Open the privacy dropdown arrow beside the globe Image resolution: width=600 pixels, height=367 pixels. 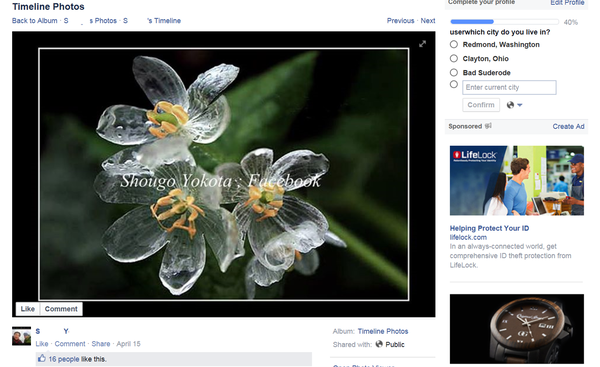[x=520, y=105]
